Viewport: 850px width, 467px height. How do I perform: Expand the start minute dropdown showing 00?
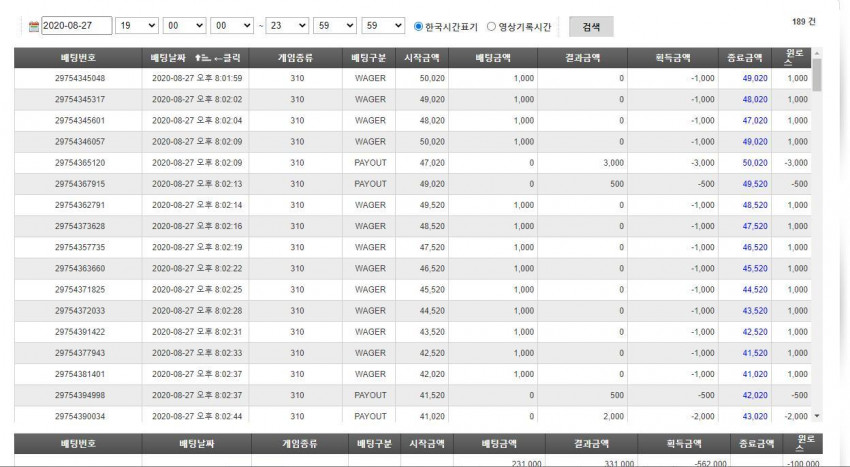[x=184, y=25]
